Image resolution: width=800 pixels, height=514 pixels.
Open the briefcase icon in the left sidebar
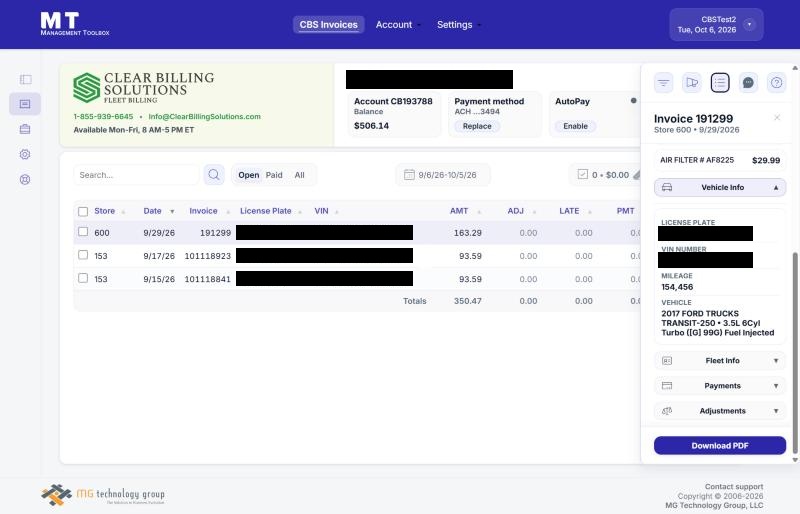click(25, 129)
